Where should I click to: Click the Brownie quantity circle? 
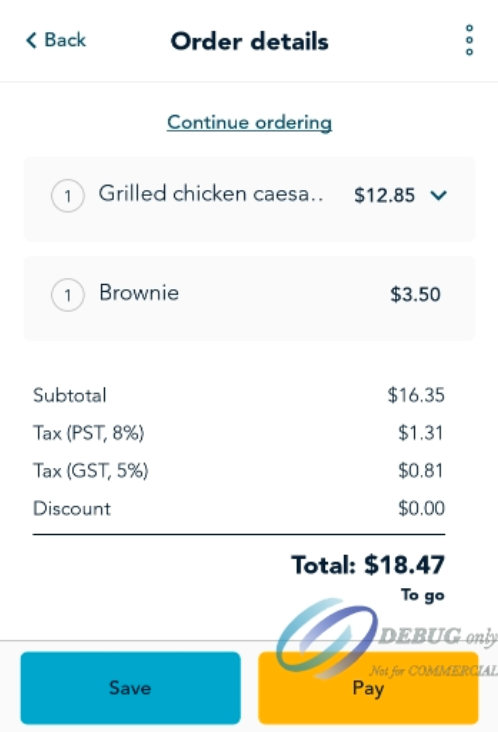coord(68,295)
